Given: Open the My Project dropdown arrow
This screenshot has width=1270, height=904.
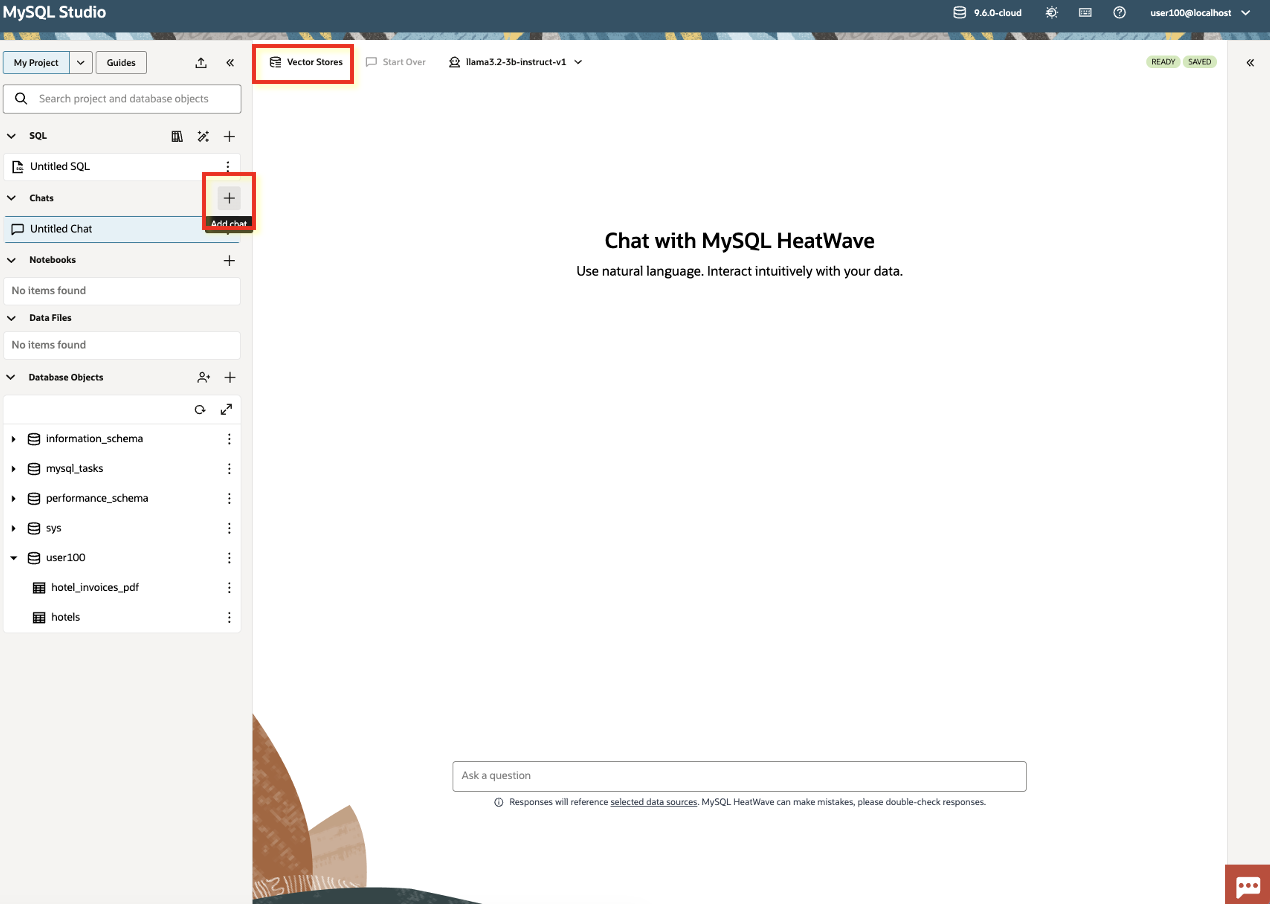Looking at the screenshot, I should tap(81, 62).
